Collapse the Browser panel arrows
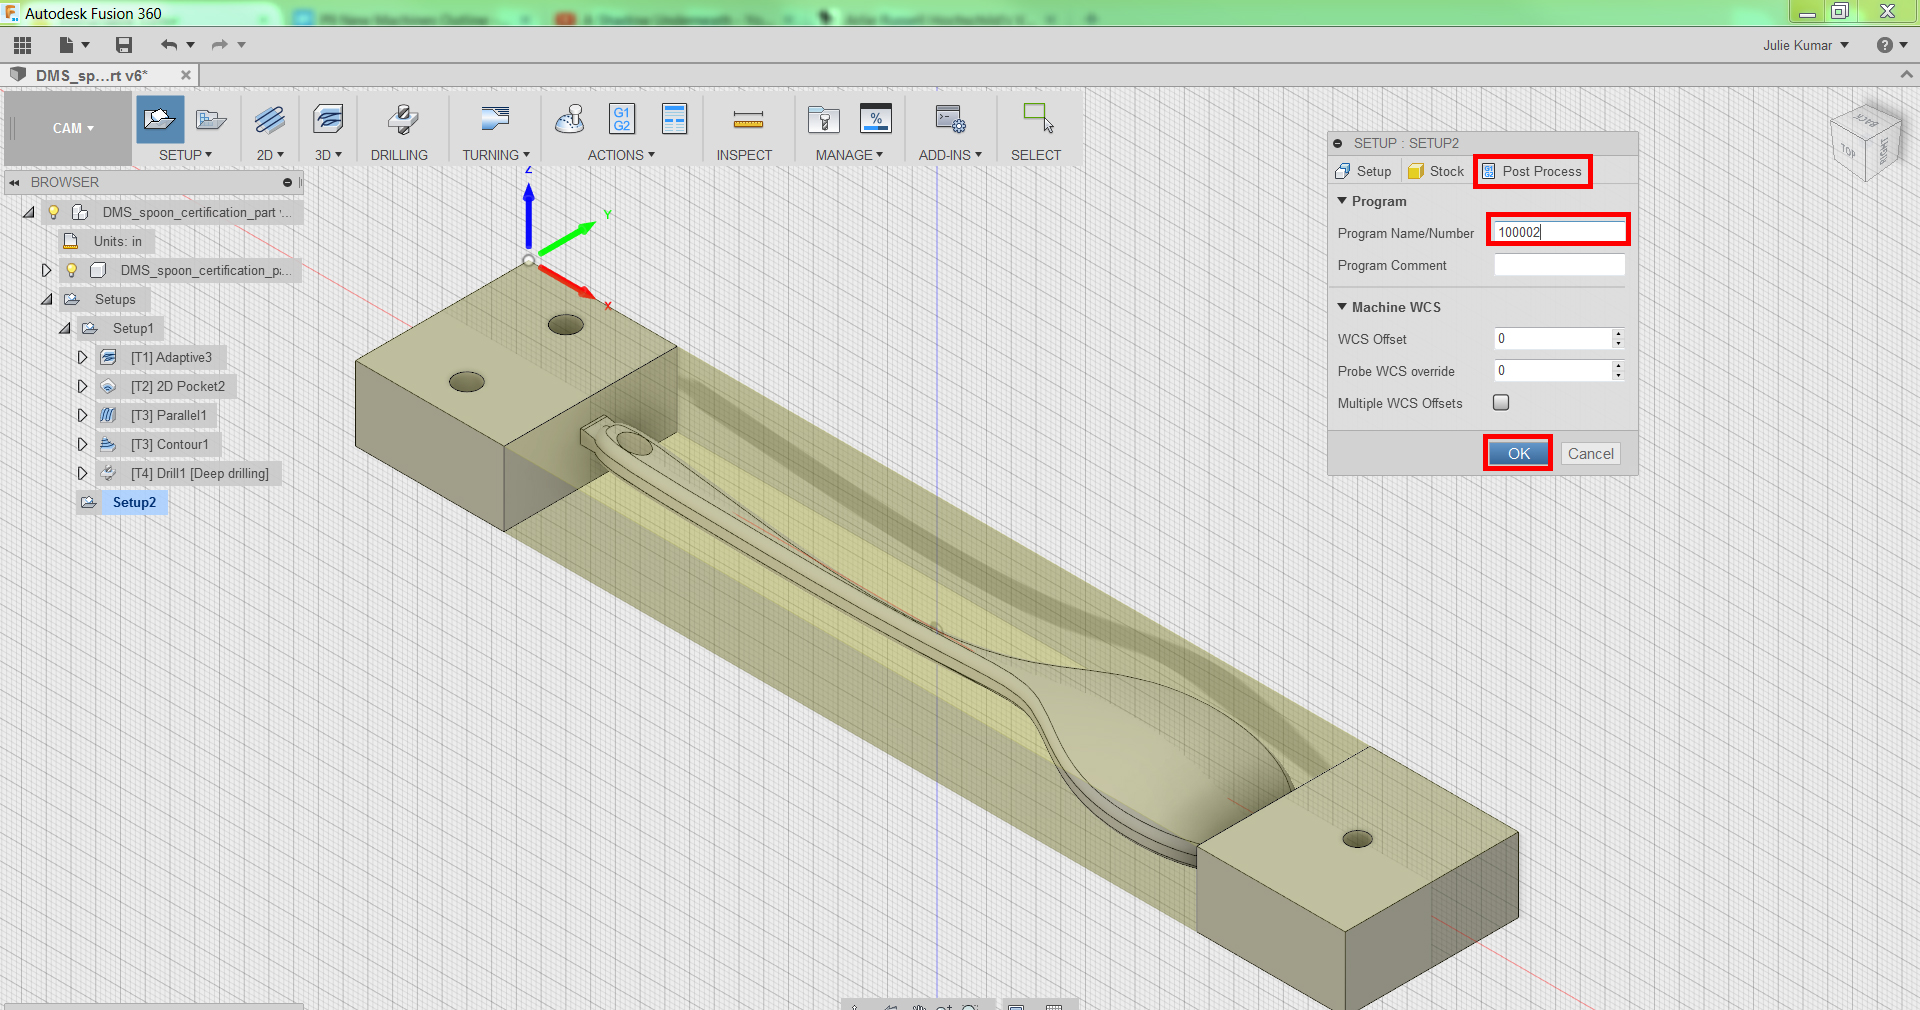Screen dimensions: 1920x1010 (x=14, y=182)
